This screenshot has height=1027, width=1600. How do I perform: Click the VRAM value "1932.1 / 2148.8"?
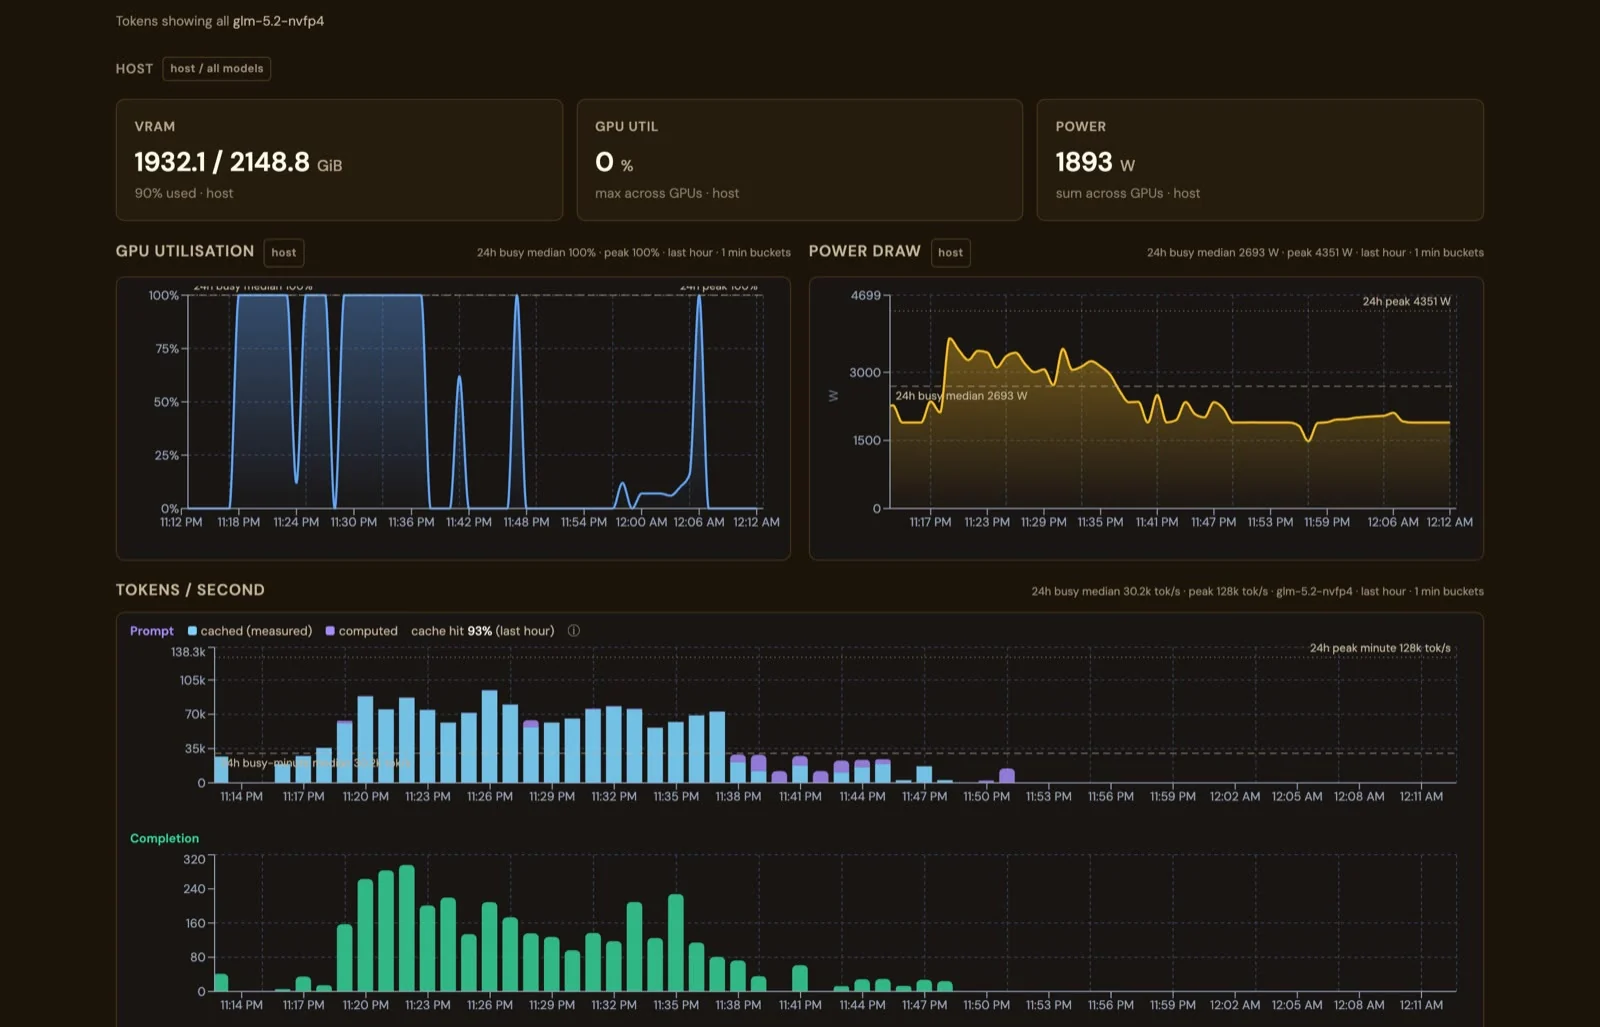point(222,162)
